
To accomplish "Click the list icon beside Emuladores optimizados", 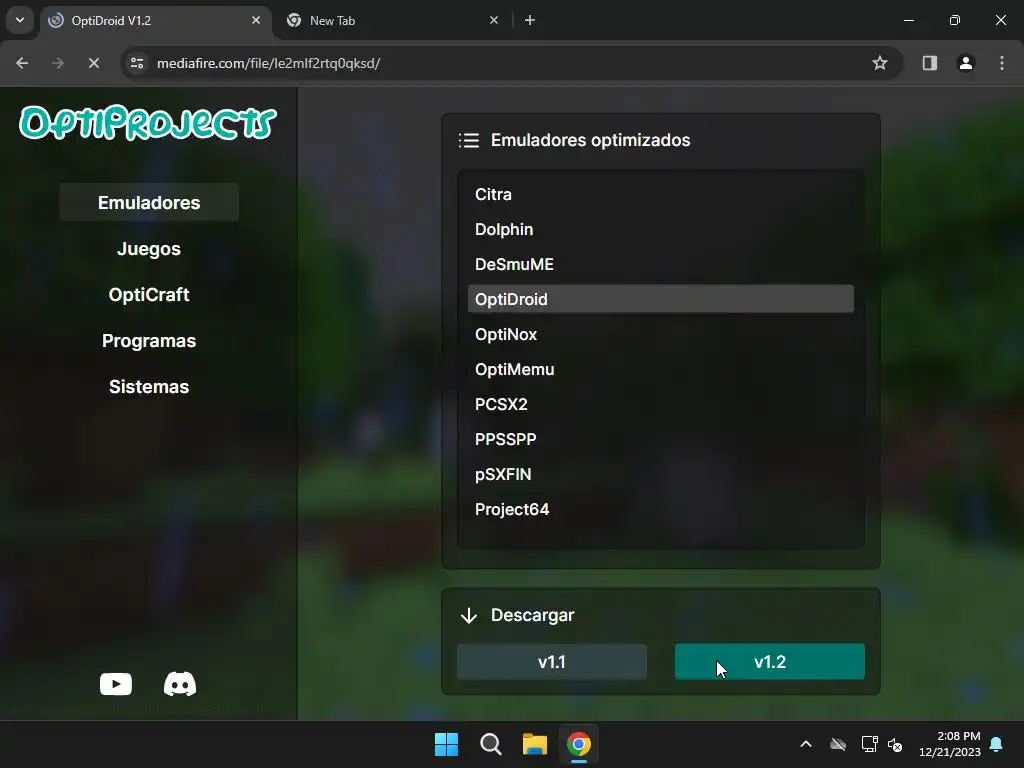I will [x=469, y=140].
